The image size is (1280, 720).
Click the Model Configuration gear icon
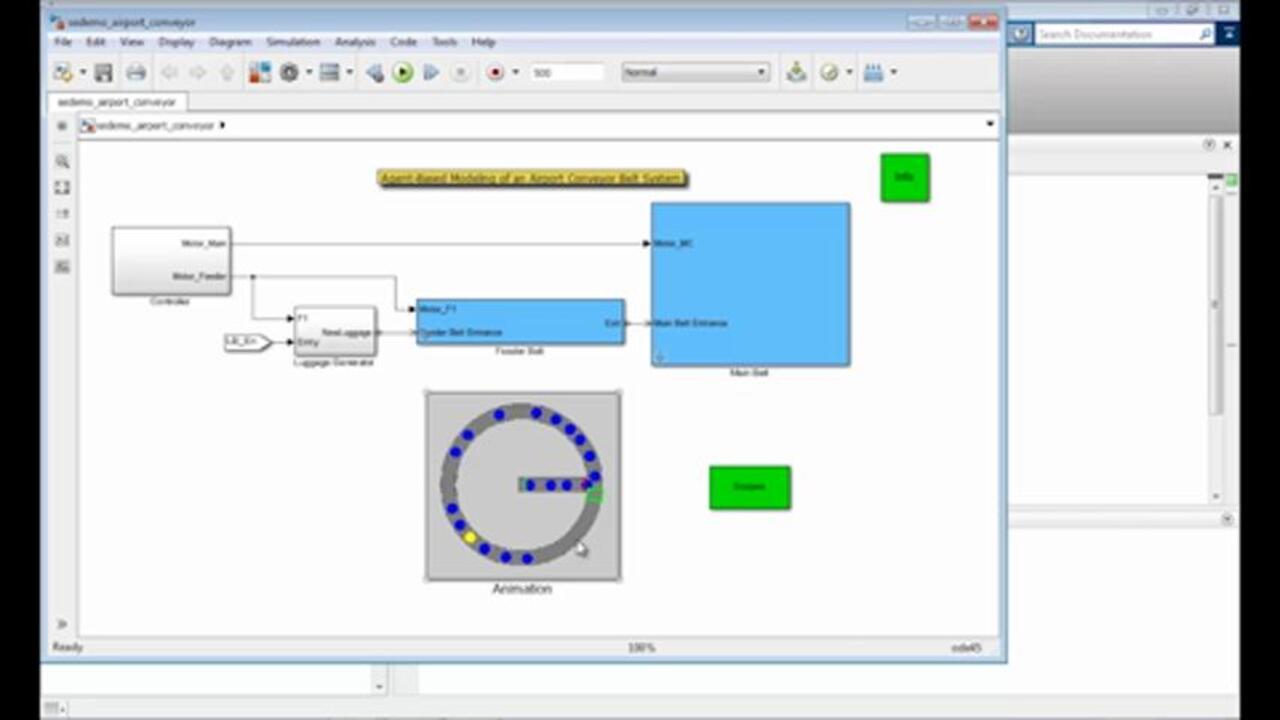[x=290, y=73]
